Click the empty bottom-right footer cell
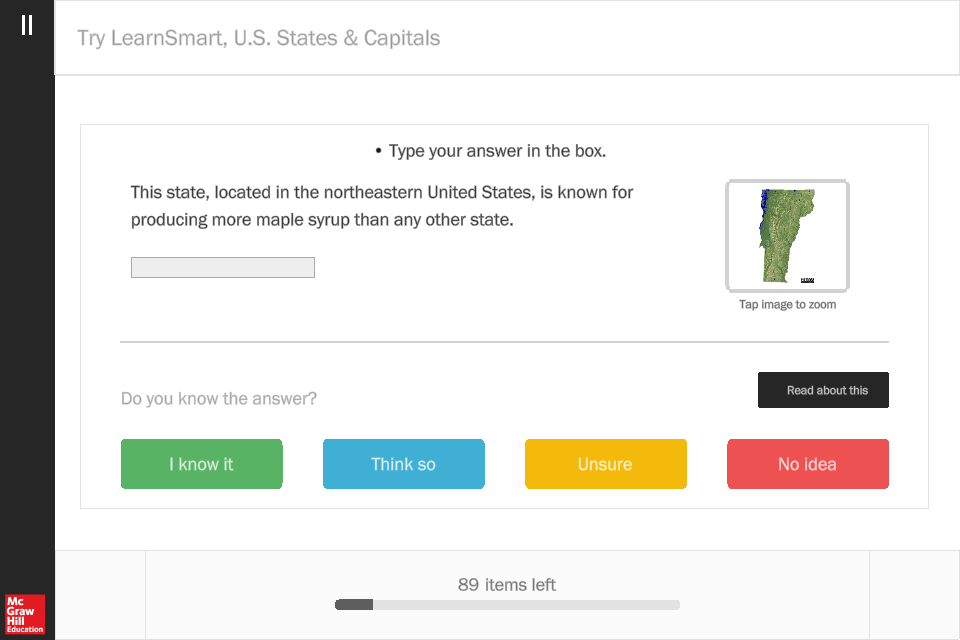The height and width of the screenshot is (640, 960). click(x=914, y=595)
